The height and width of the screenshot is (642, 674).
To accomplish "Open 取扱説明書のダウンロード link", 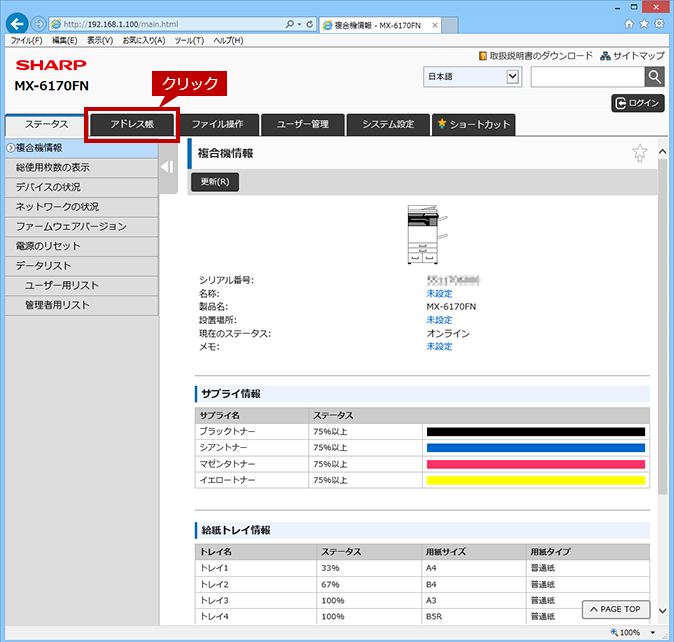I will coord(536,56).
